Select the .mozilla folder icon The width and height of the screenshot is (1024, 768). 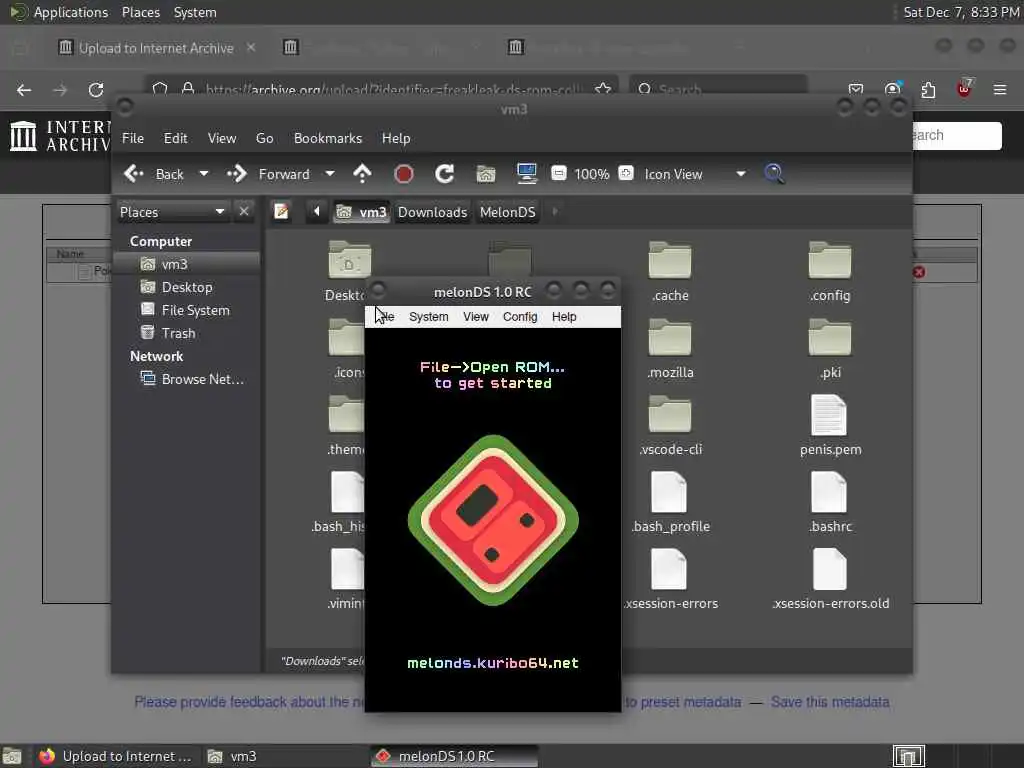coord(670,338)
